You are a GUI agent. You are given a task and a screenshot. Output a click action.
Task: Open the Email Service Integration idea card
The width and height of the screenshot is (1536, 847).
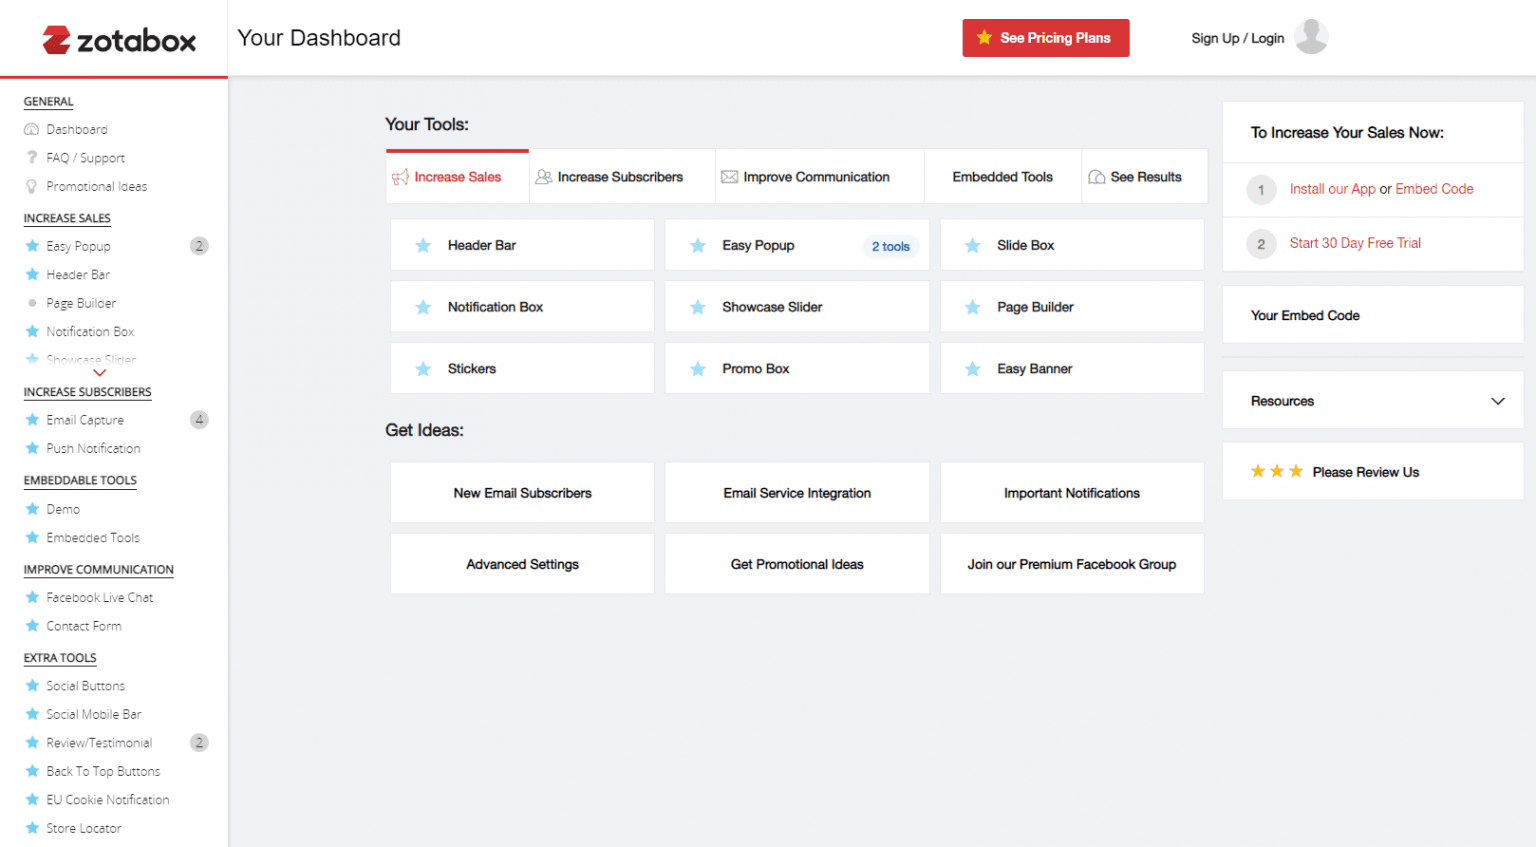click(797, 493)
